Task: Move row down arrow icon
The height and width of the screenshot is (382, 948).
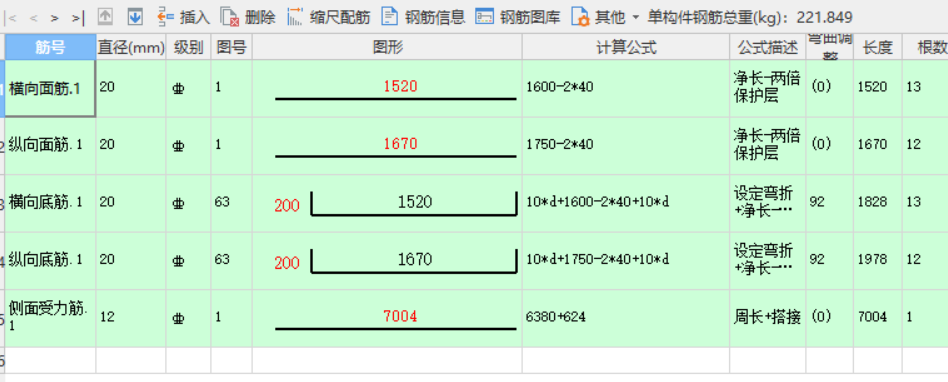Action: (x=135, y=17)
